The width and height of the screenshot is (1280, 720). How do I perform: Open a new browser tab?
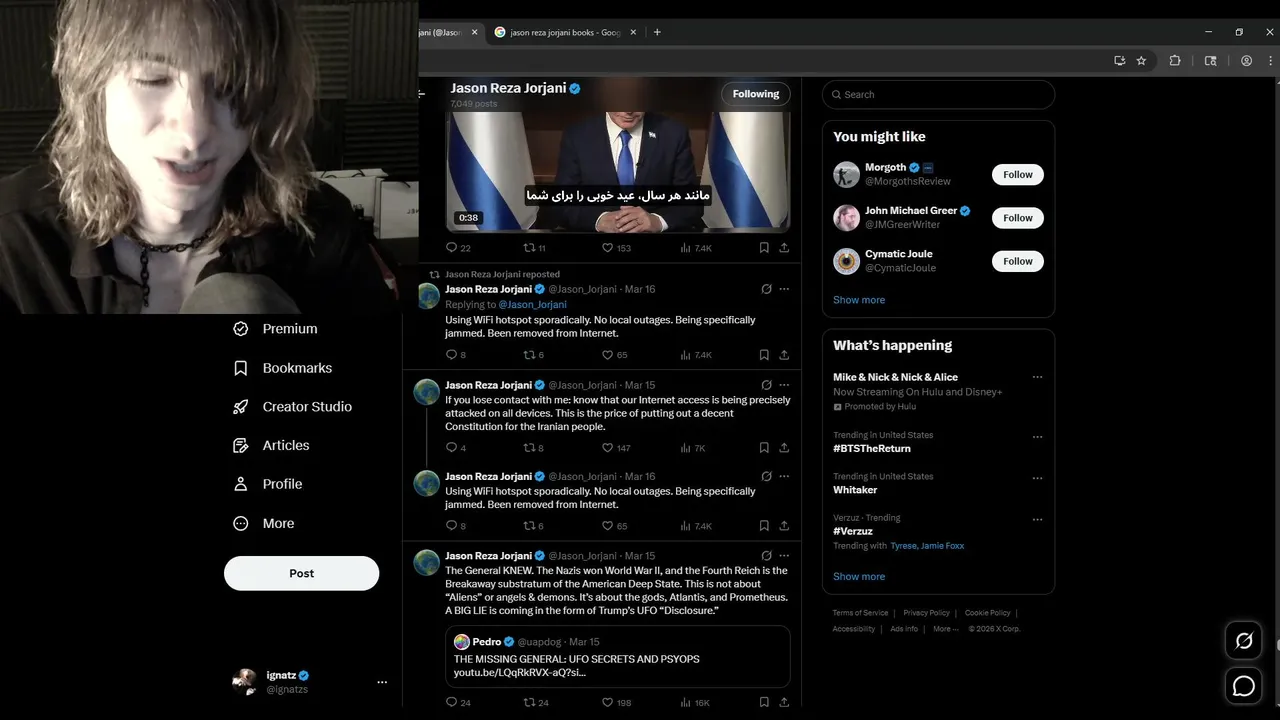point(657,32)
